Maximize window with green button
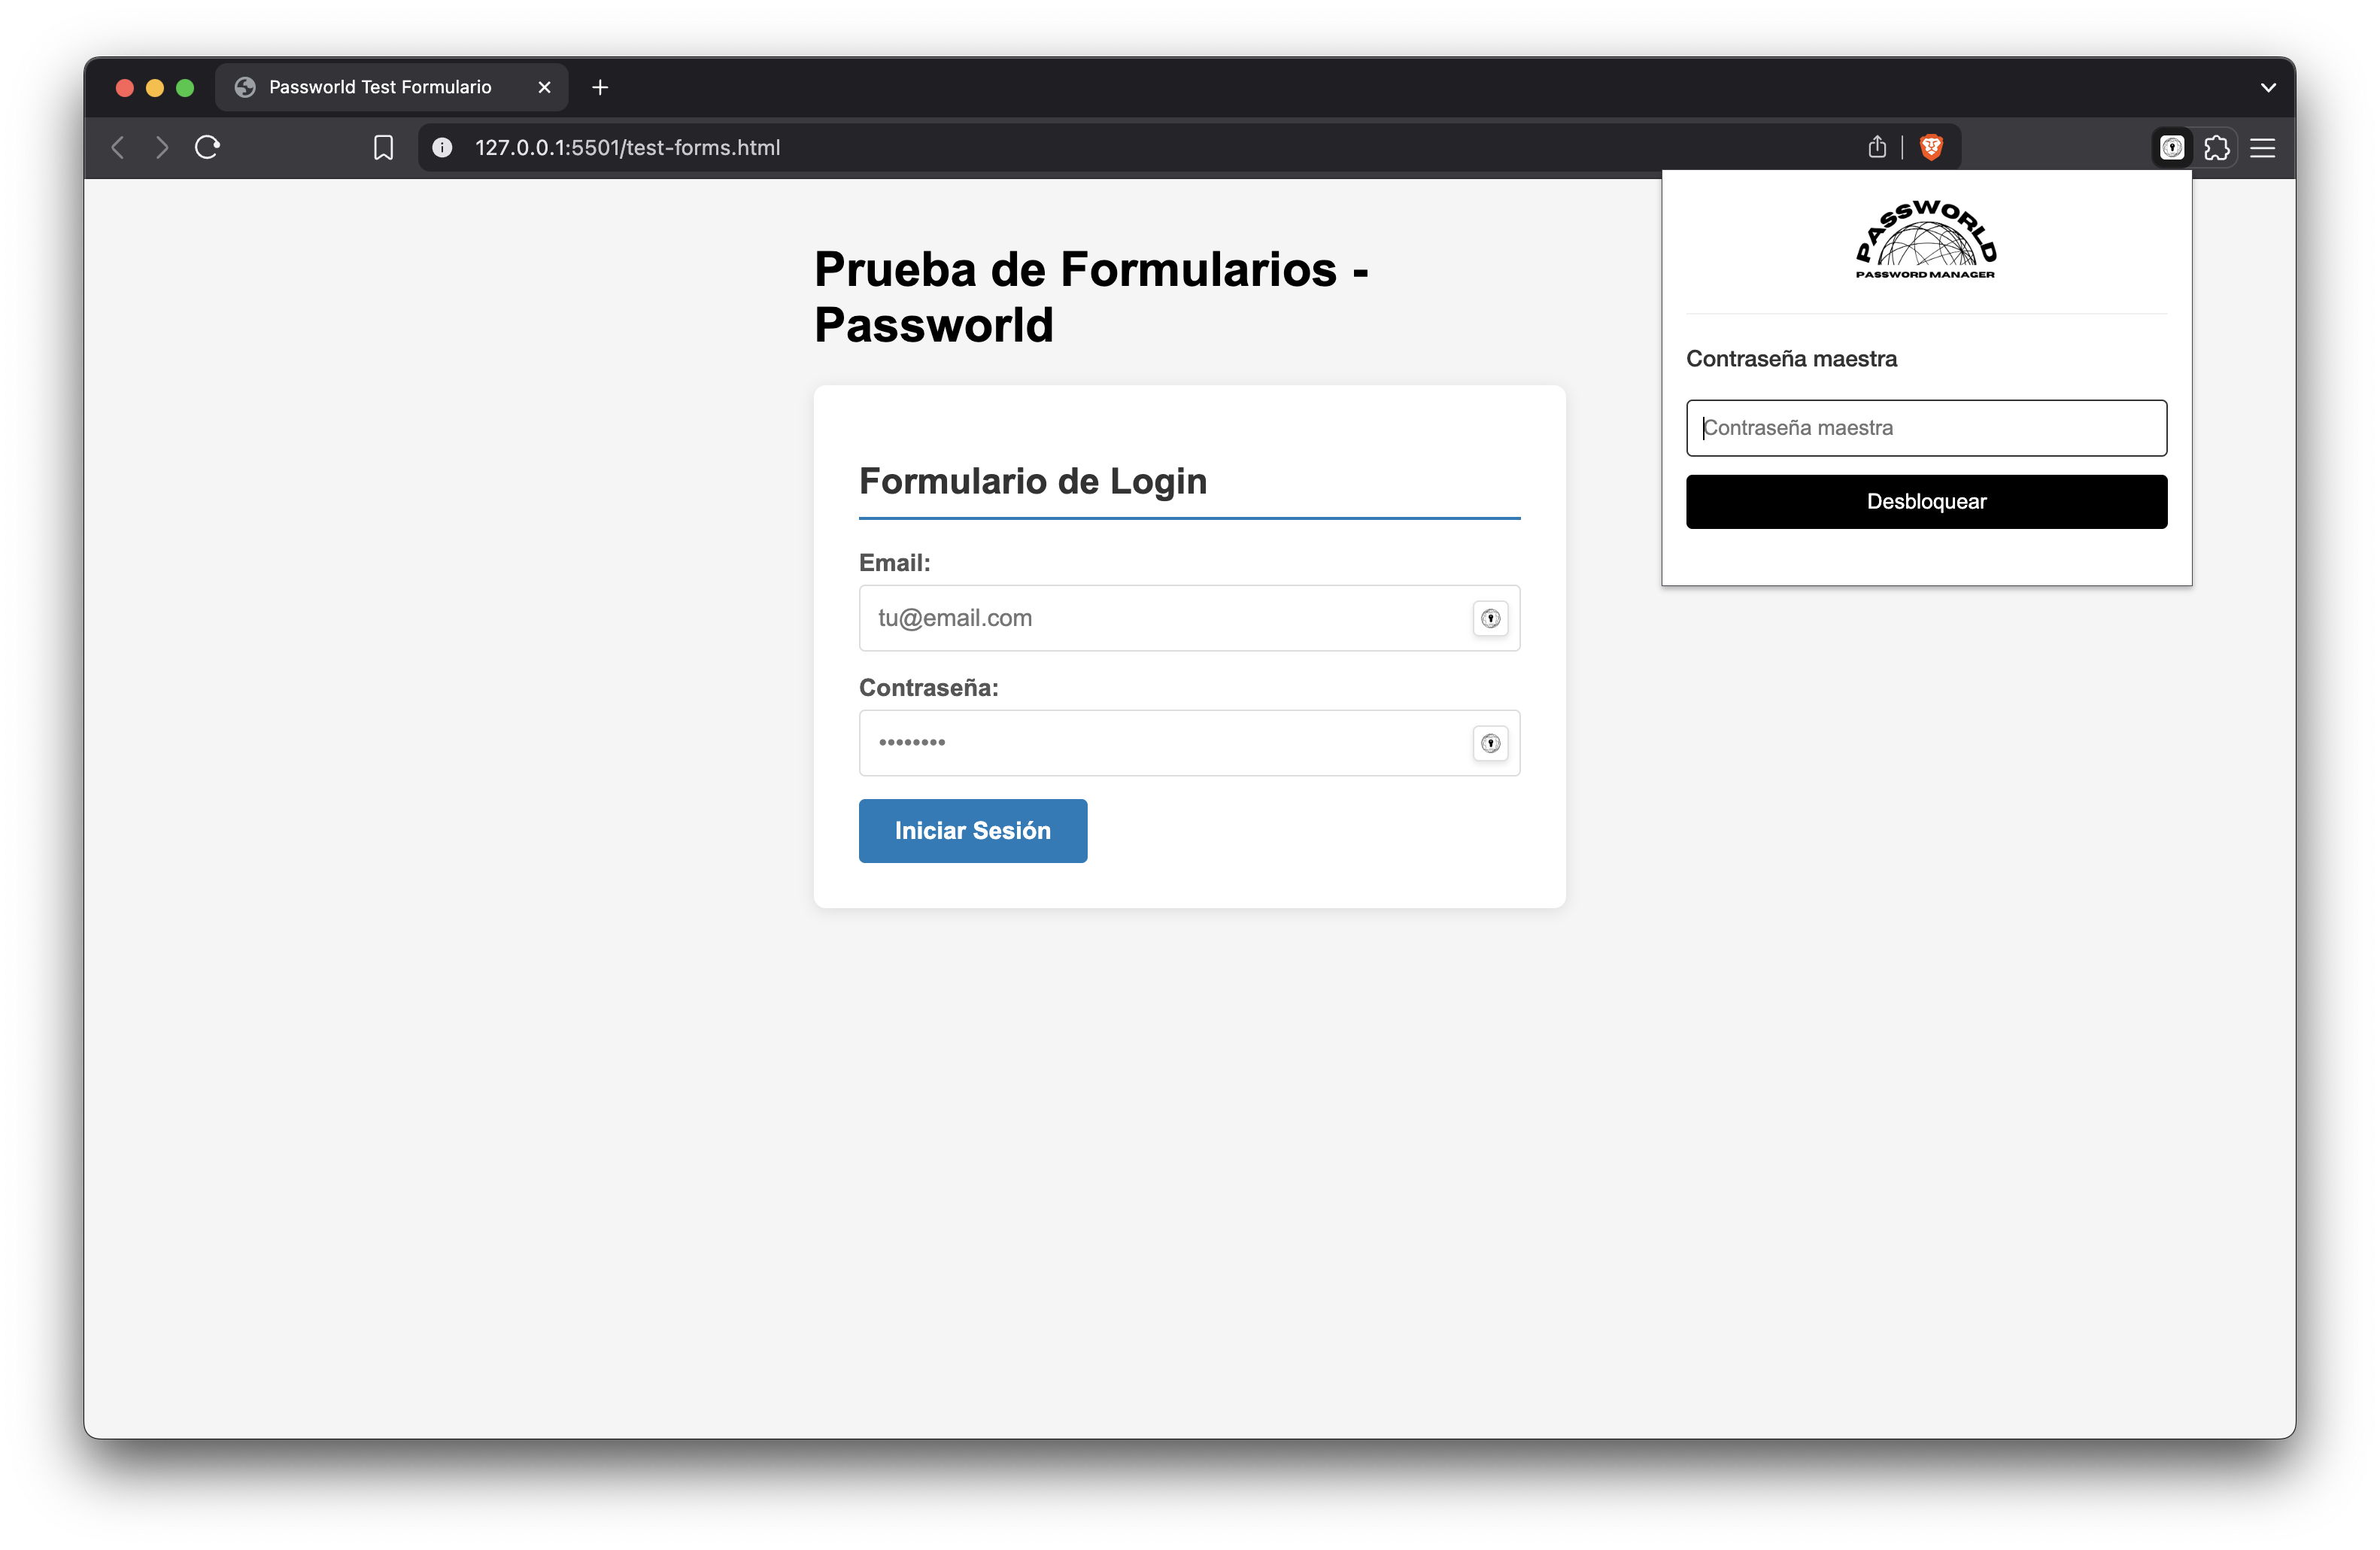 [x=185, y=88]
